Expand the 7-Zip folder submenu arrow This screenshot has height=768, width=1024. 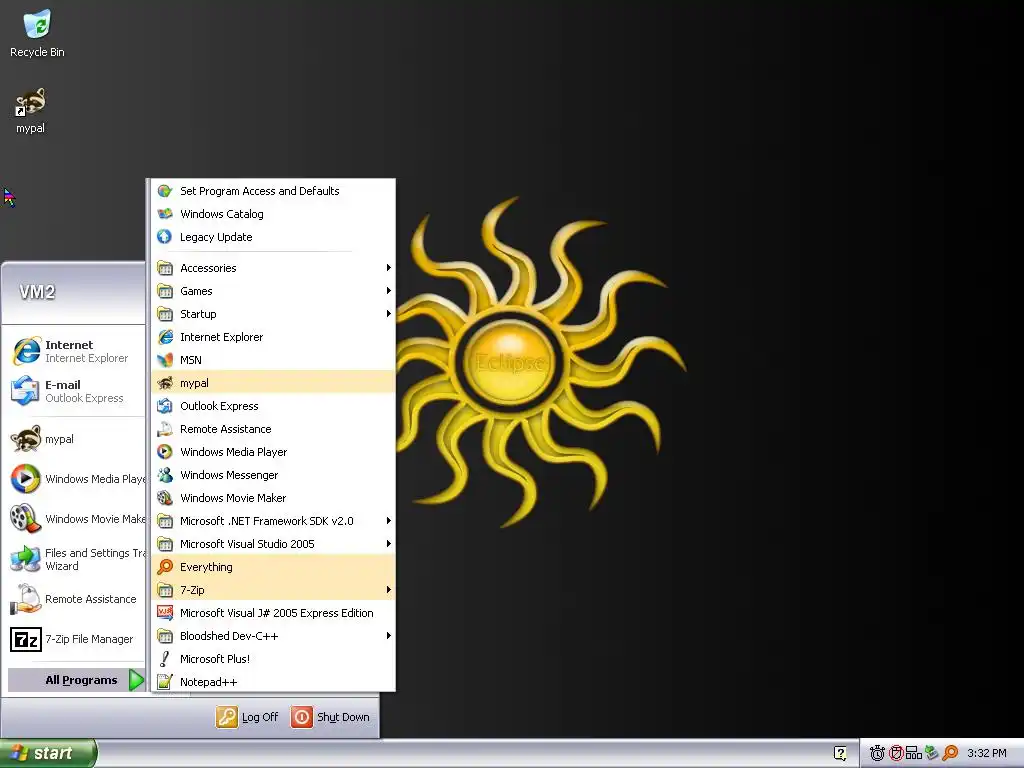tap(389, 590)
